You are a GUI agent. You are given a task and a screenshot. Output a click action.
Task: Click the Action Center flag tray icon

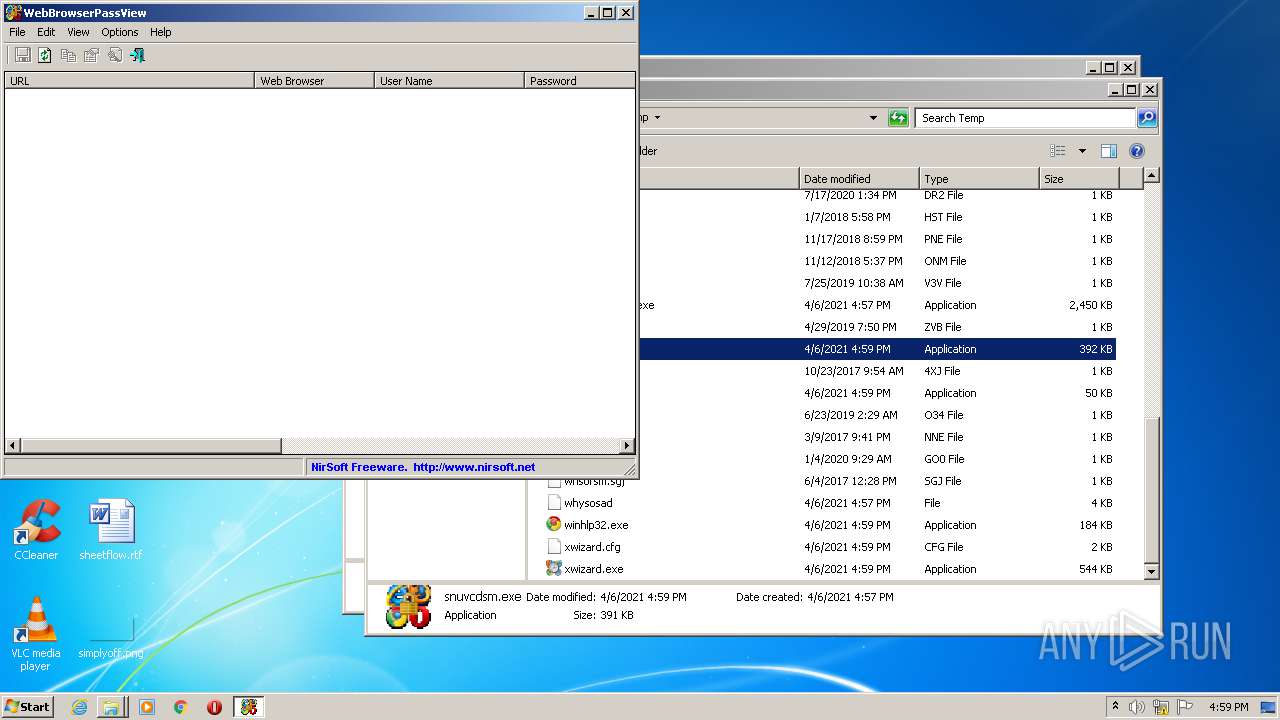(x=1185, y=707)
